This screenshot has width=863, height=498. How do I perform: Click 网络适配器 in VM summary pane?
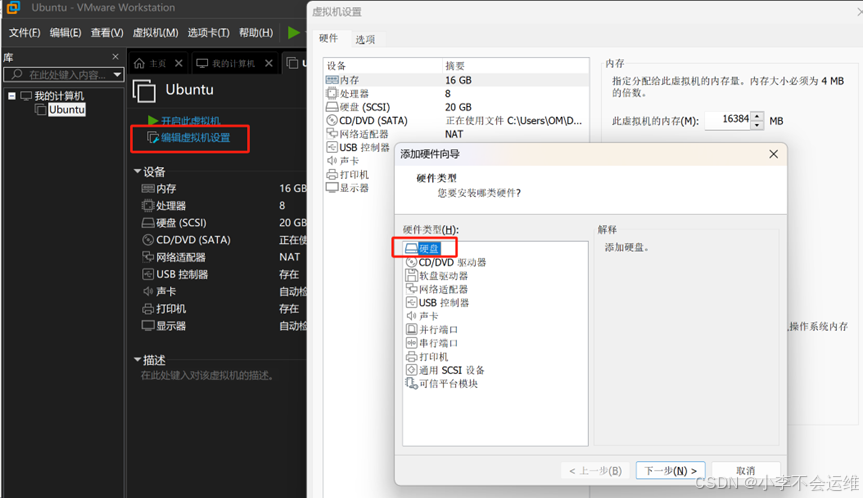(174, 257)
